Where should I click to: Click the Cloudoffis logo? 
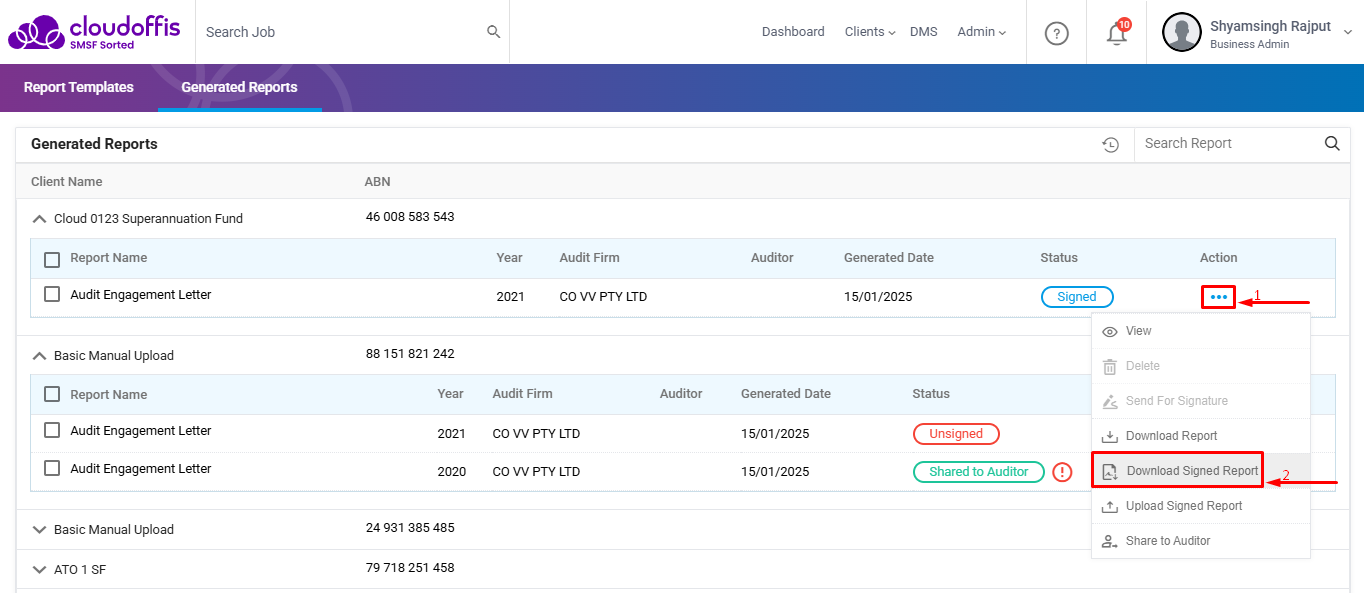(94, 32)
